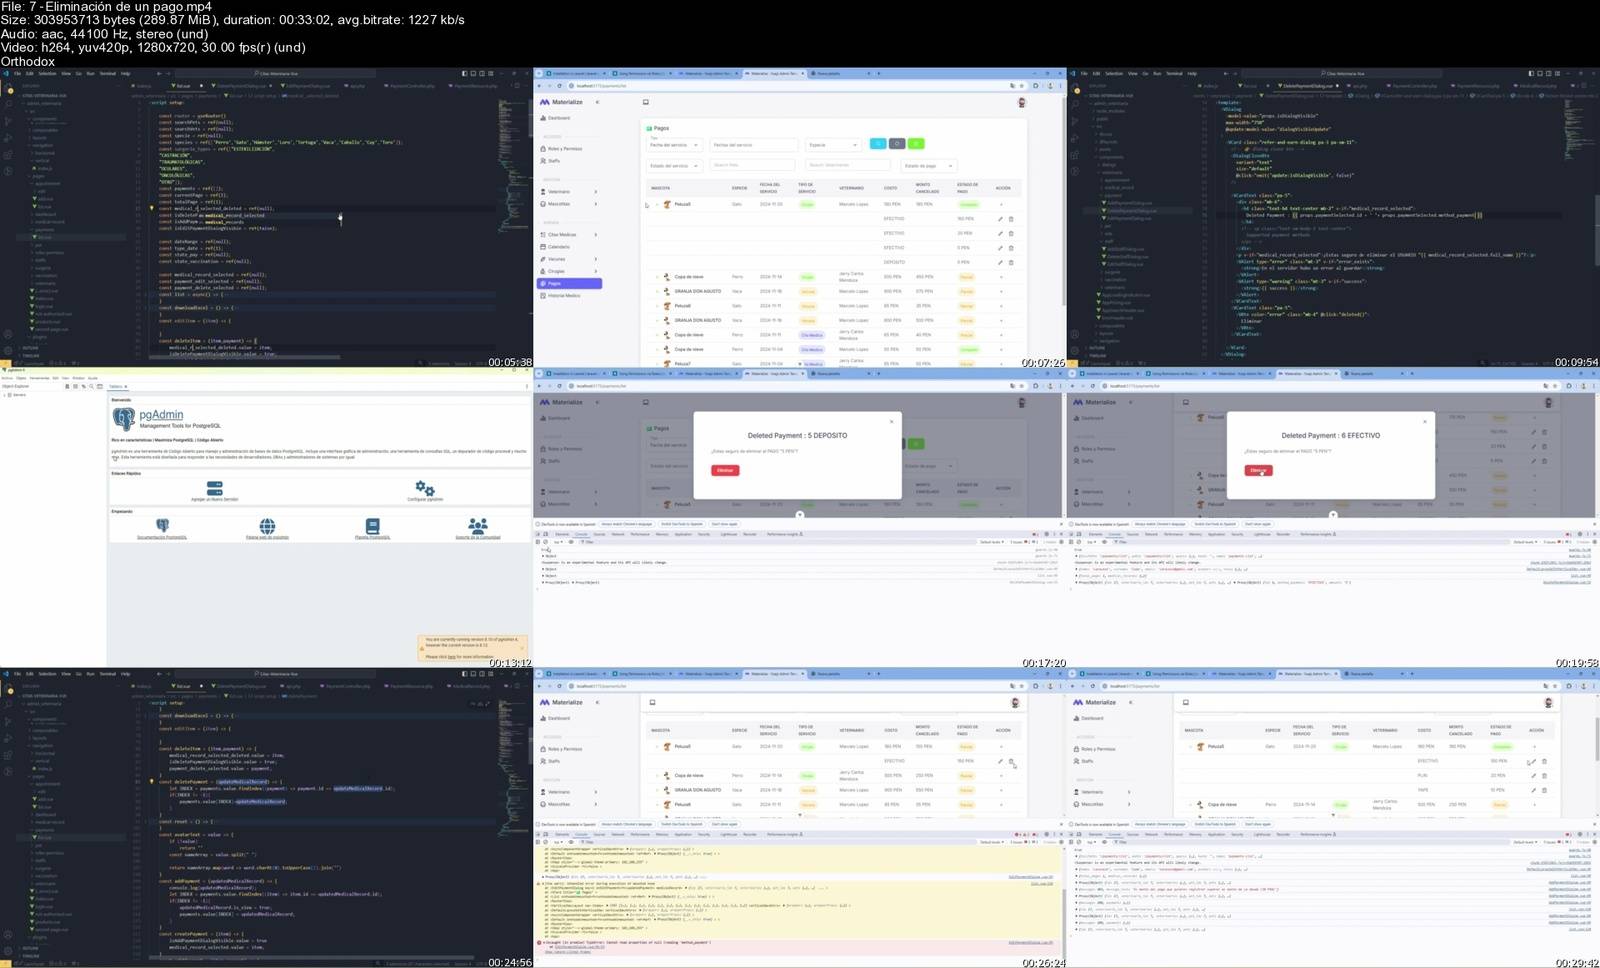Open the Planeta PostgreSQL book icon
The width and height of the screenshot is (1600, 968).
point(372,526)
